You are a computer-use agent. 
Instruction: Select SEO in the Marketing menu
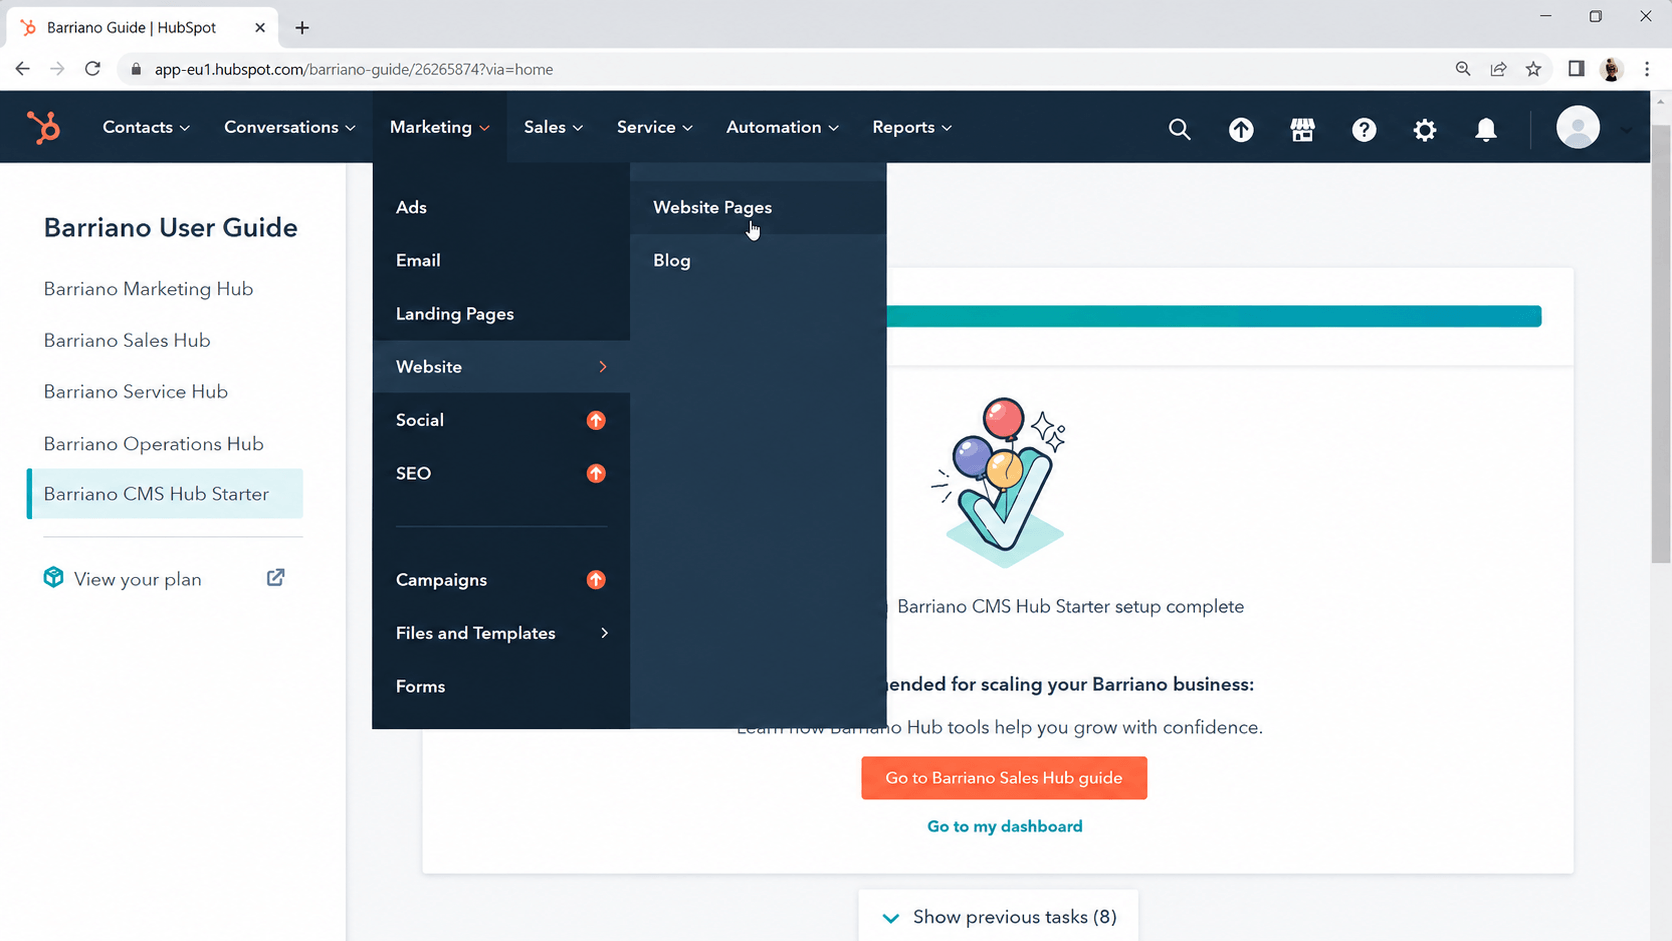[413, 473]
